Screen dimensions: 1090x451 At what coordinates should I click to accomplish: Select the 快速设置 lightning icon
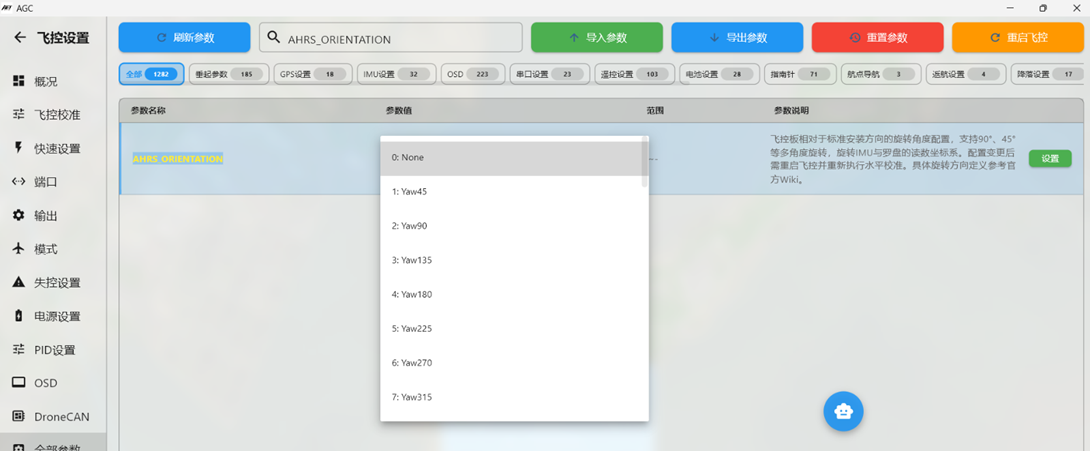18,148
